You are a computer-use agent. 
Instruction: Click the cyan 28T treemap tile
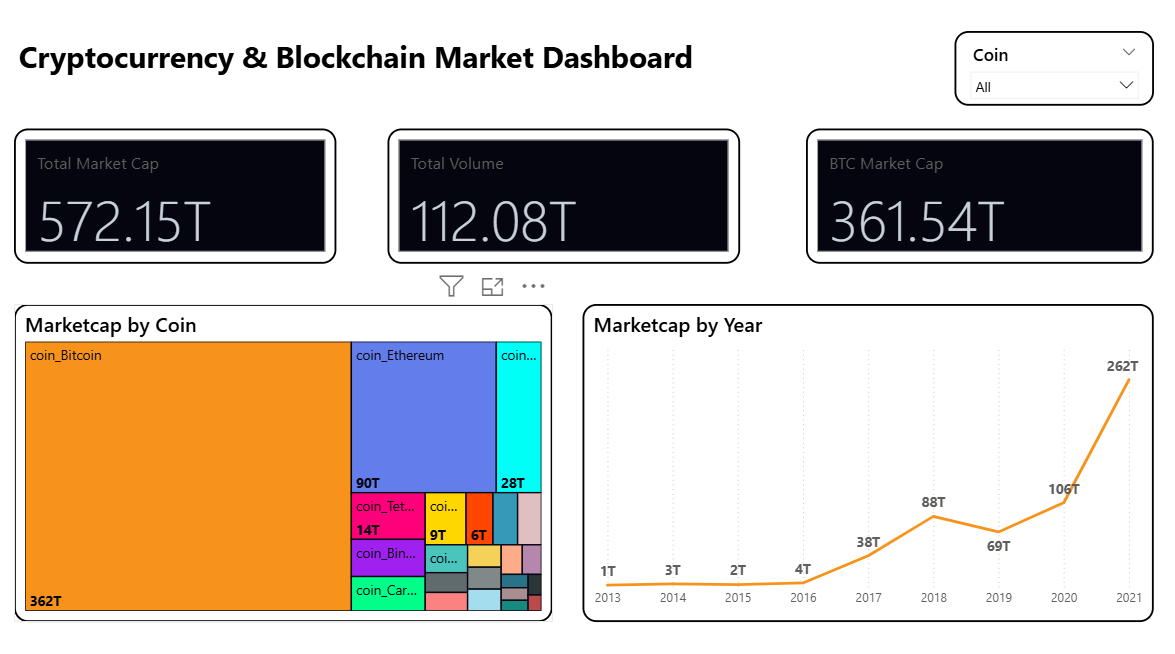(x=519, y=417)
